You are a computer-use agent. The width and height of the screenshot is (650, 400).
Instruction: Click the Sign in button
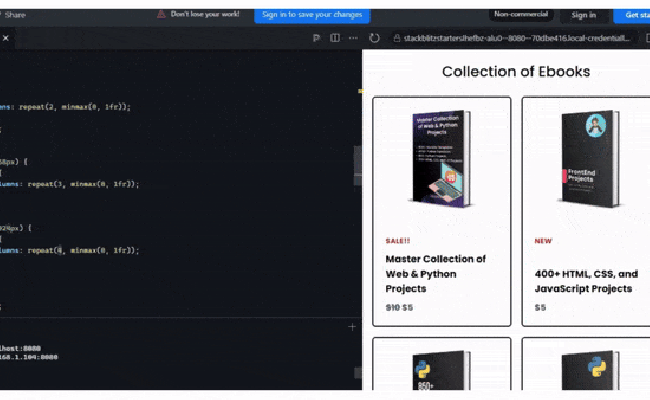584,15
